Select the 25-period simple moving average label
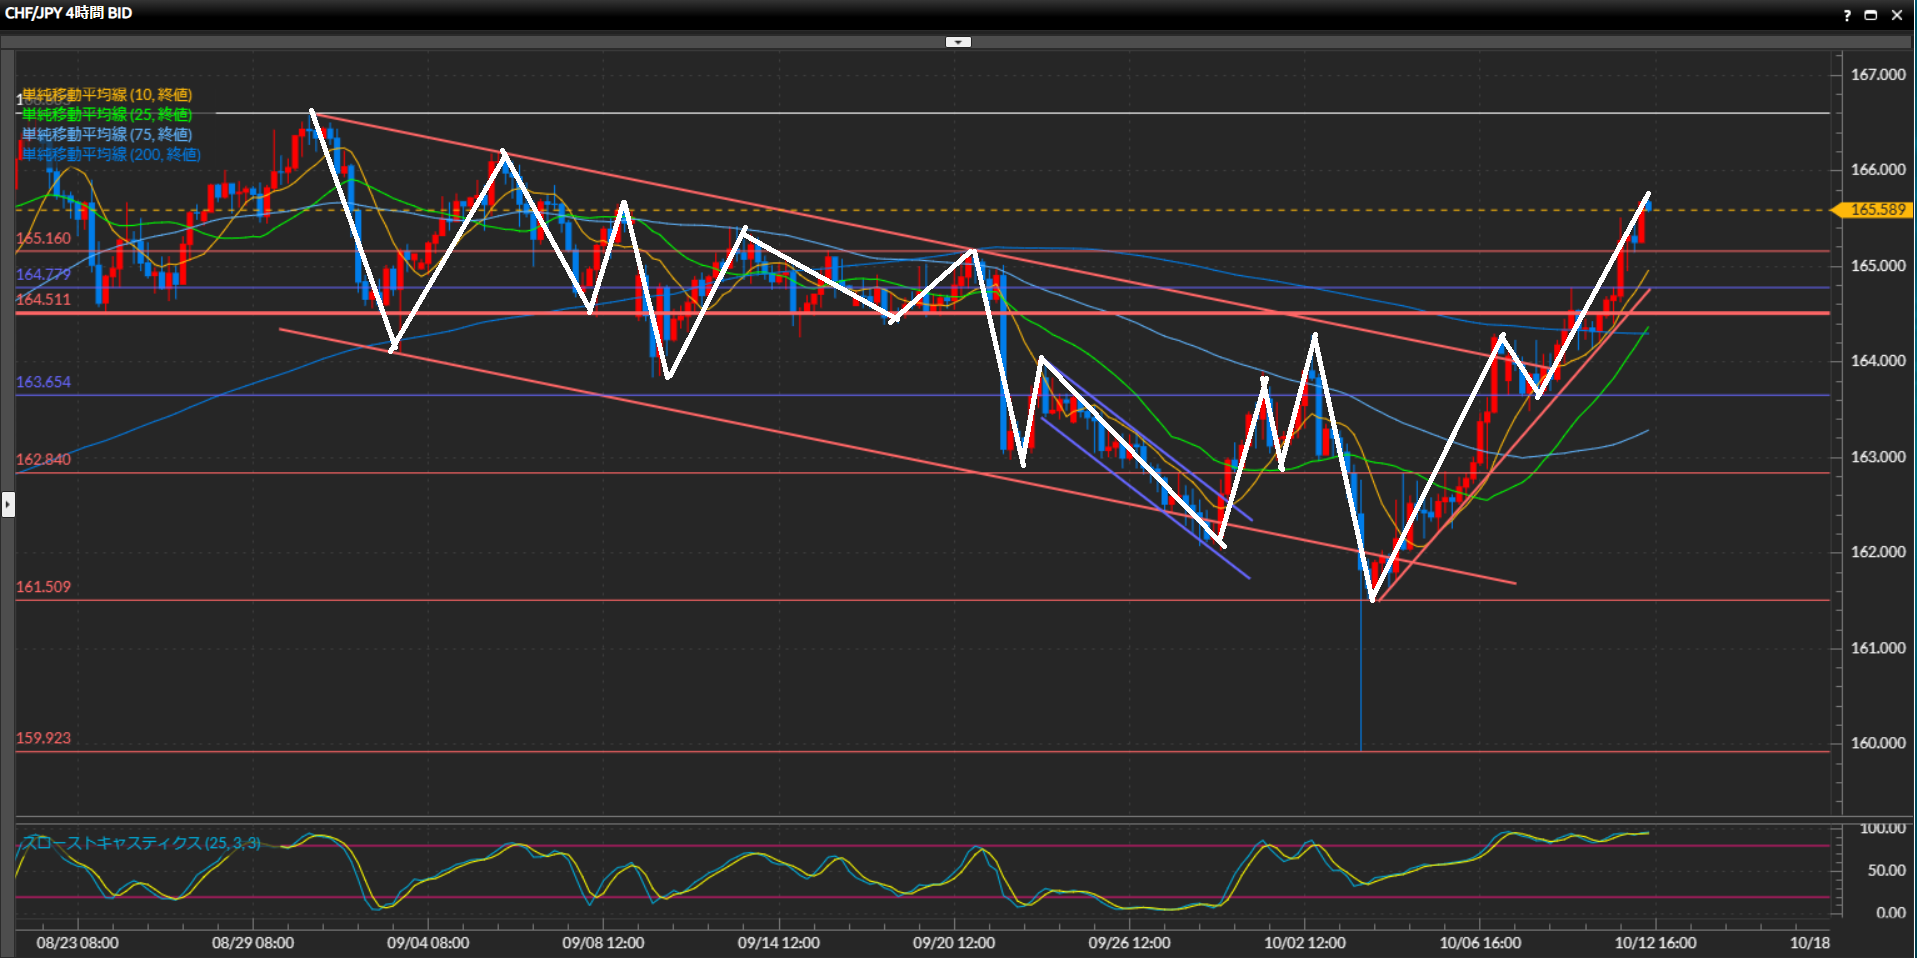 107,115
